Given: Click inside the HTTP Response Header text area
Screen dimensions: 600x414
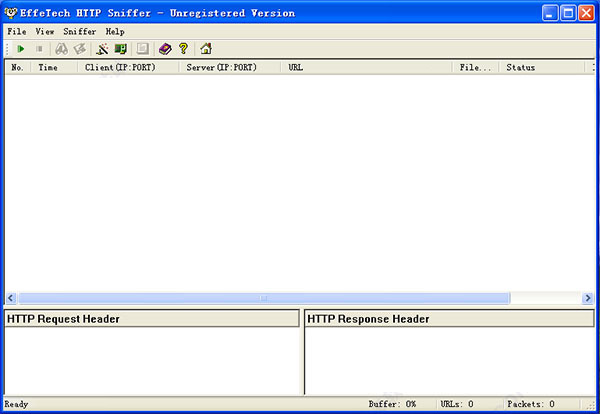Looking at the screenshot, I should (x=450, y=360).
